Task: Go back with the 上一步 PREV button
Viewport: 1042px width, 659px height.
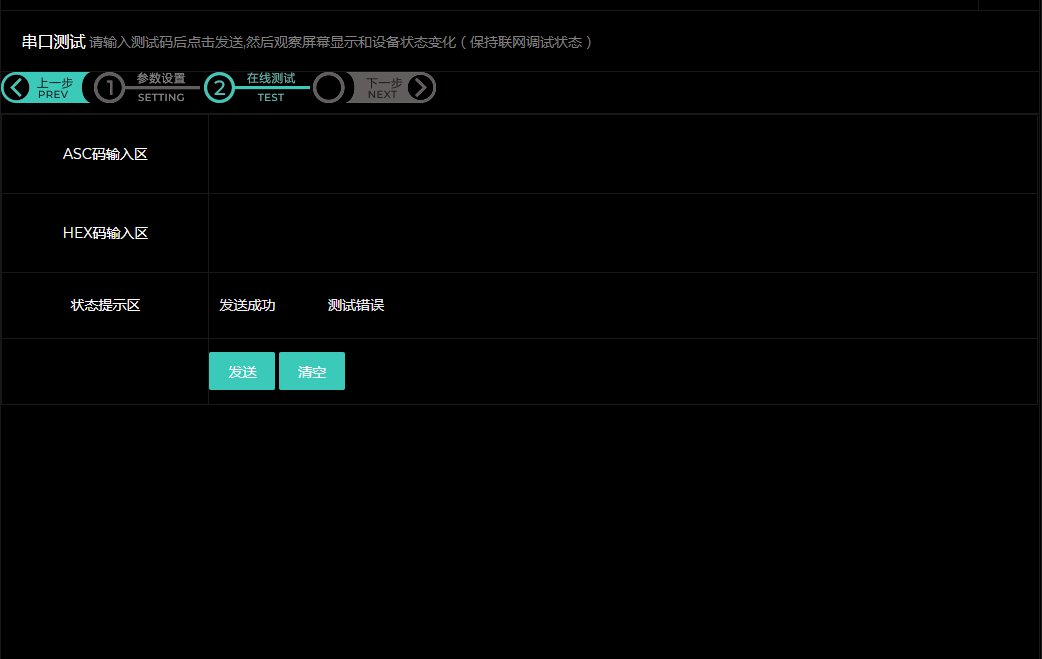Action: [45, 88]
